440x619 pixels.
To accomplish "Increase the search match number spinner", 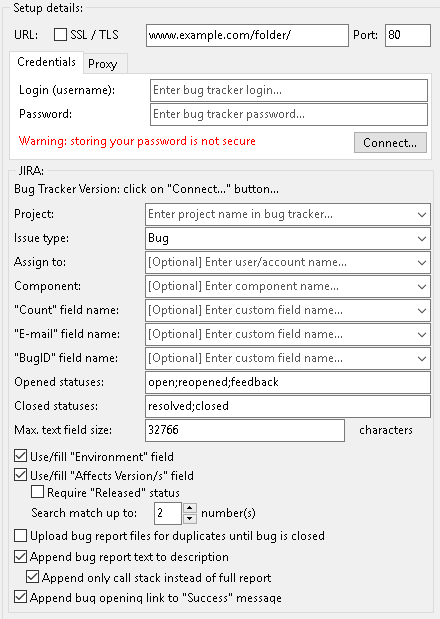I will 190,508.
